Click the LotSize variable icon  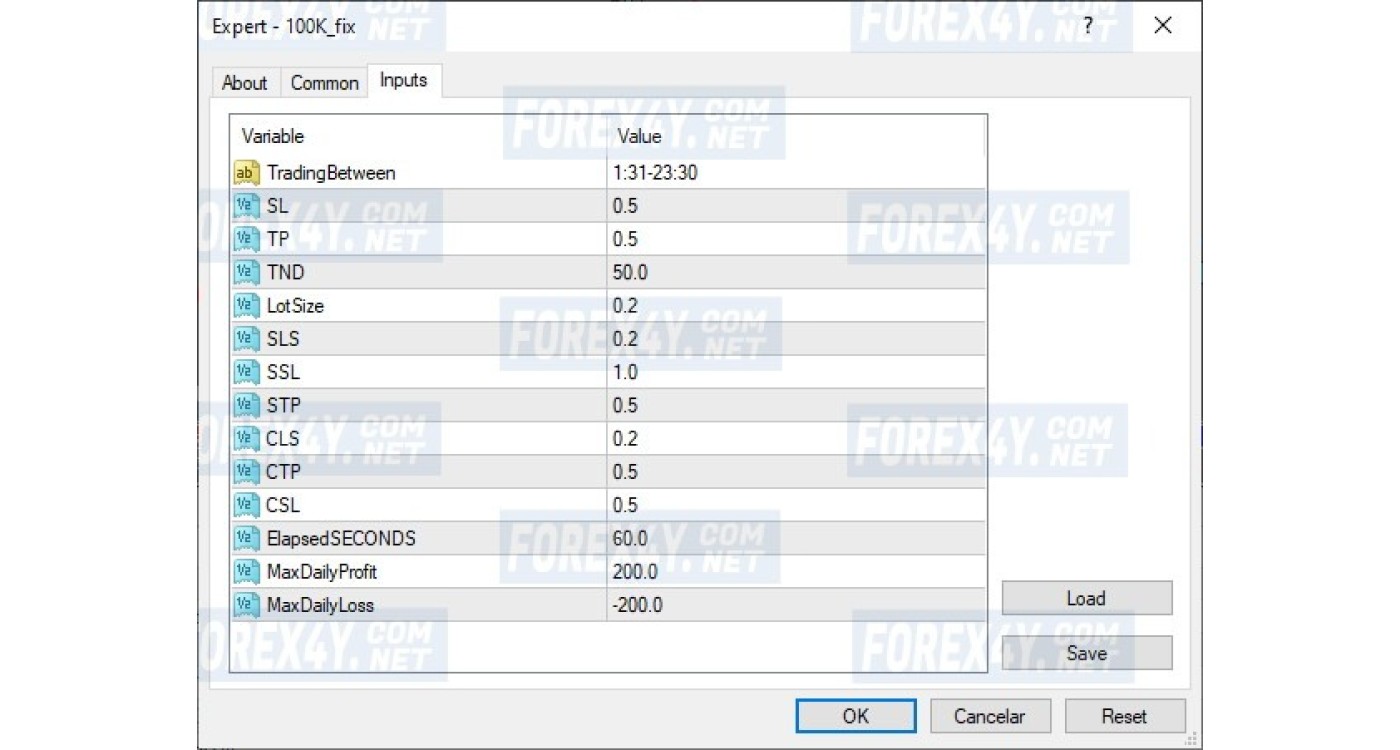(246, 305)
